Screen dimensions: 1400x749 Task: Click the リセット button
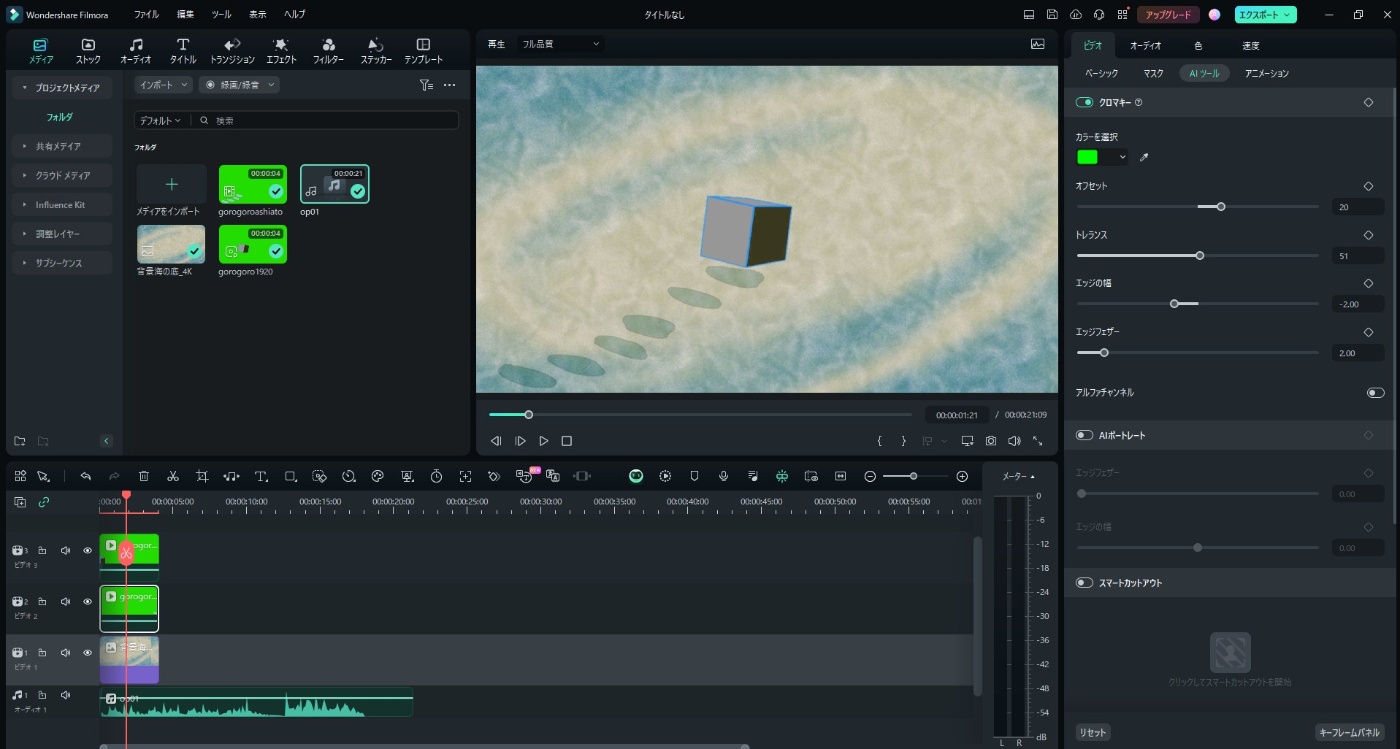[1092, 733]
